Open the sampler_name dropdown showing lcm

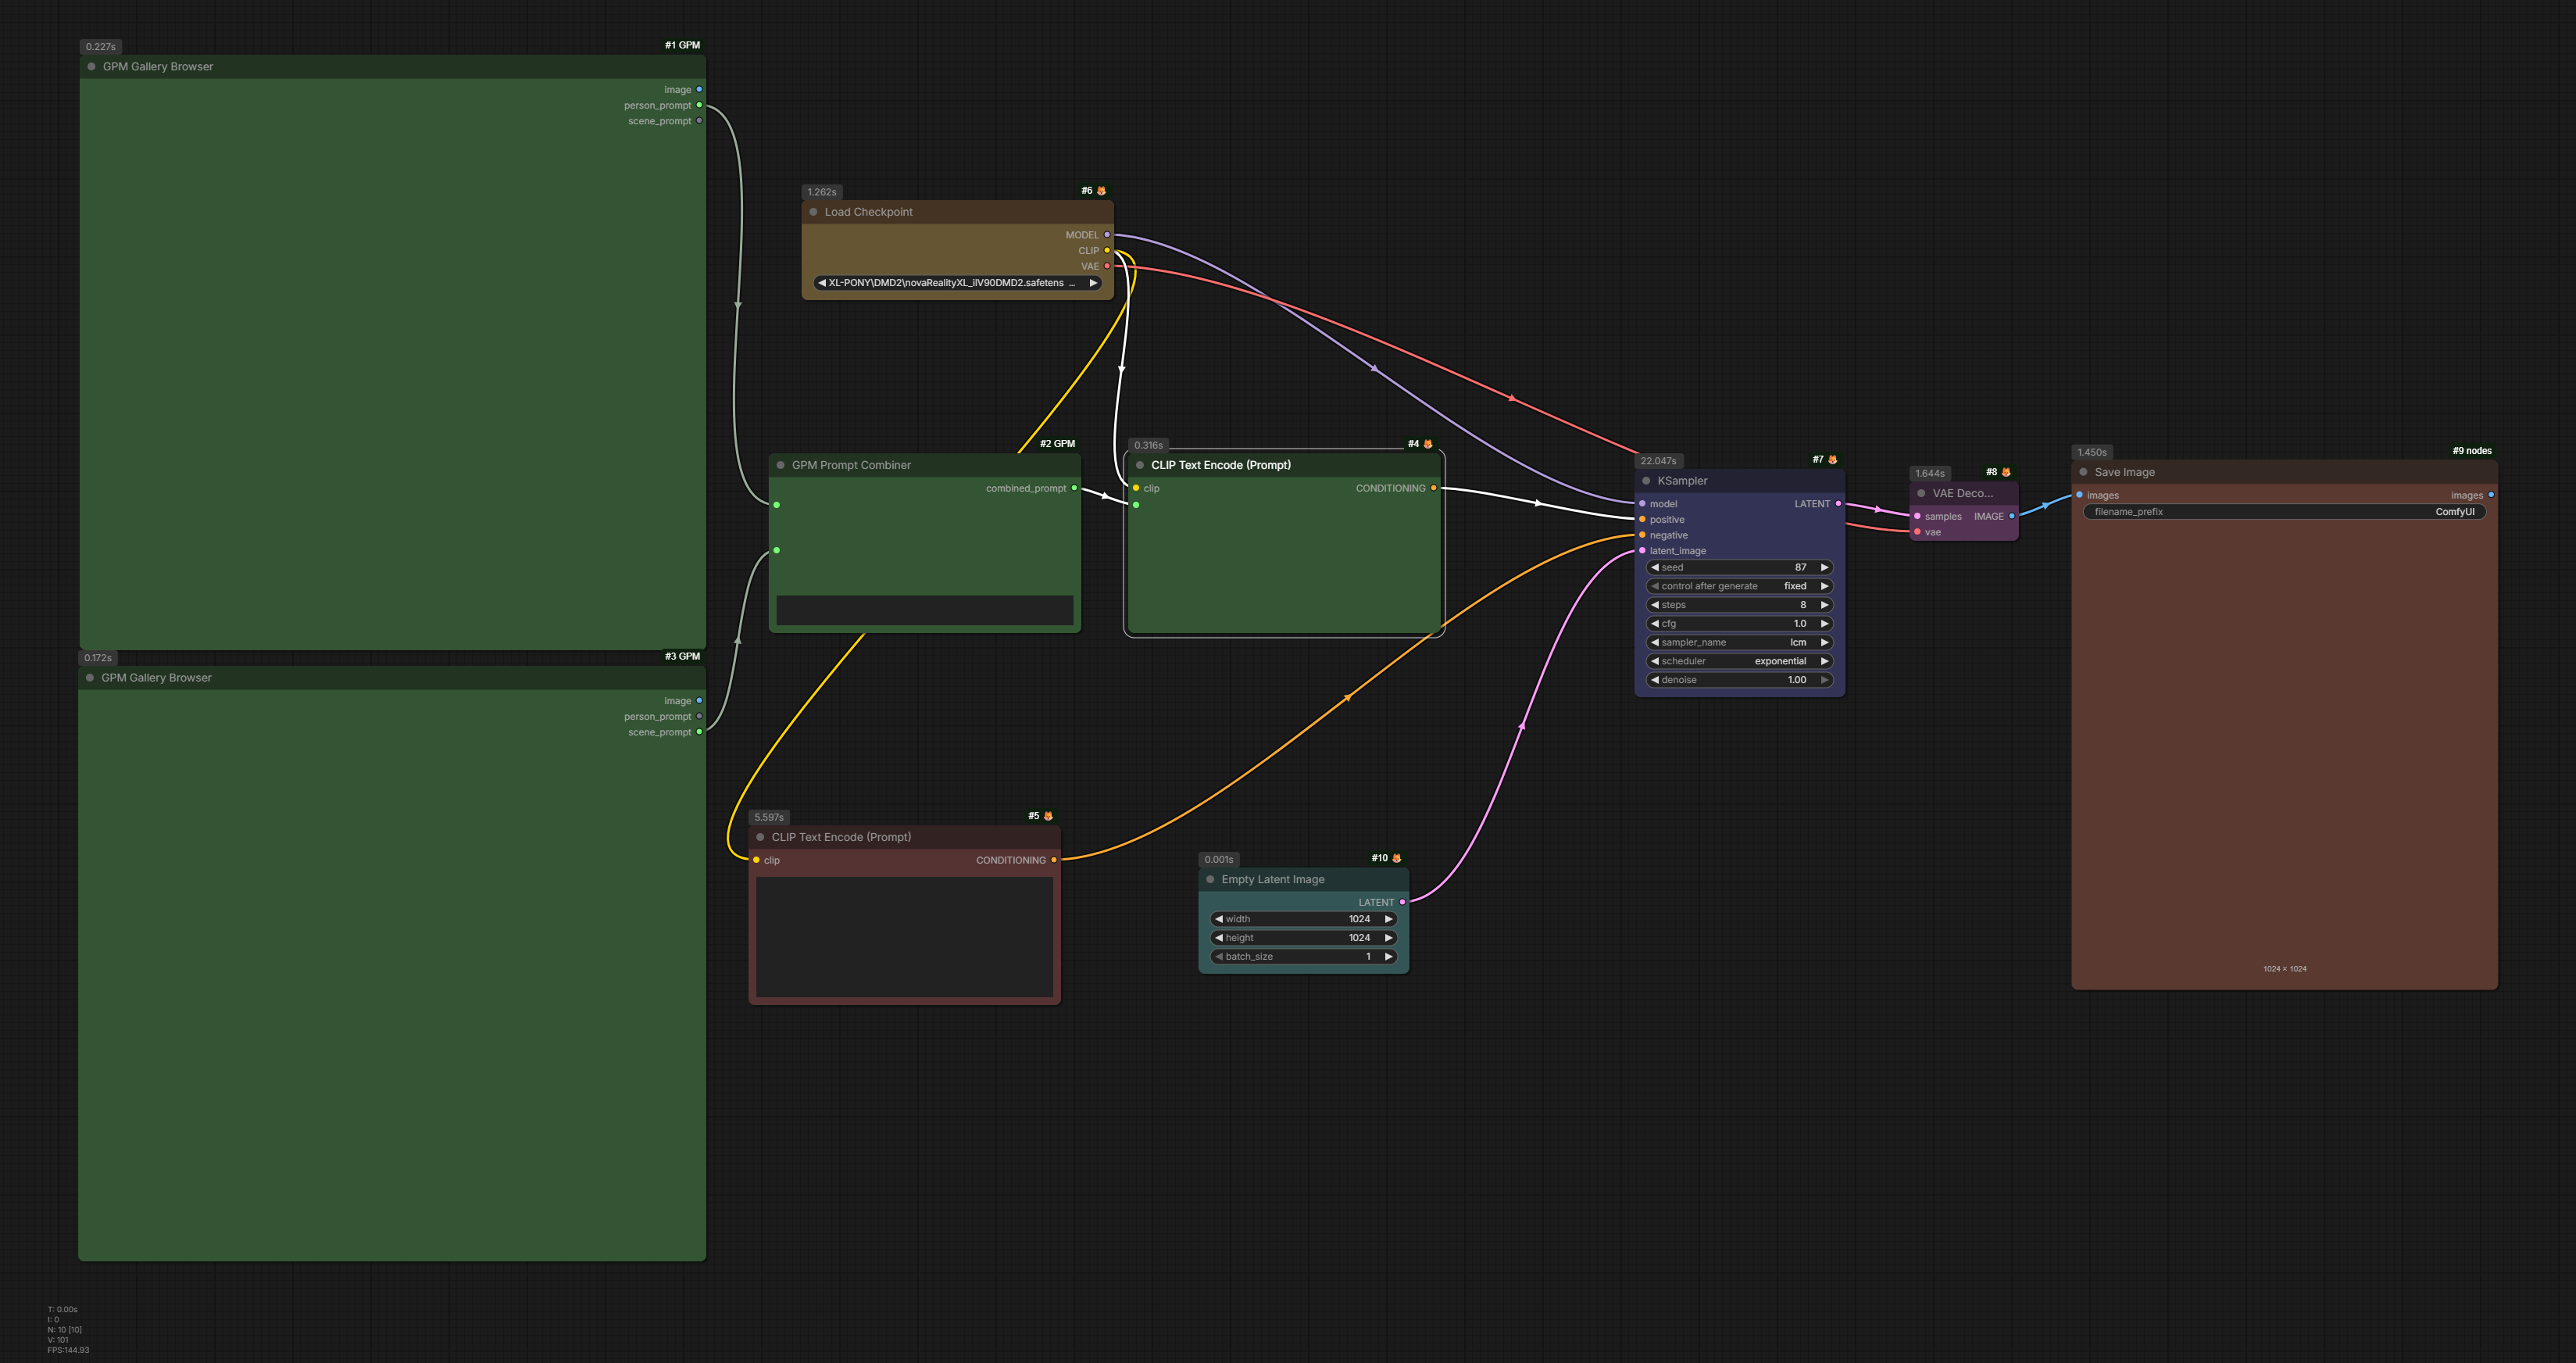point(1739,642)
